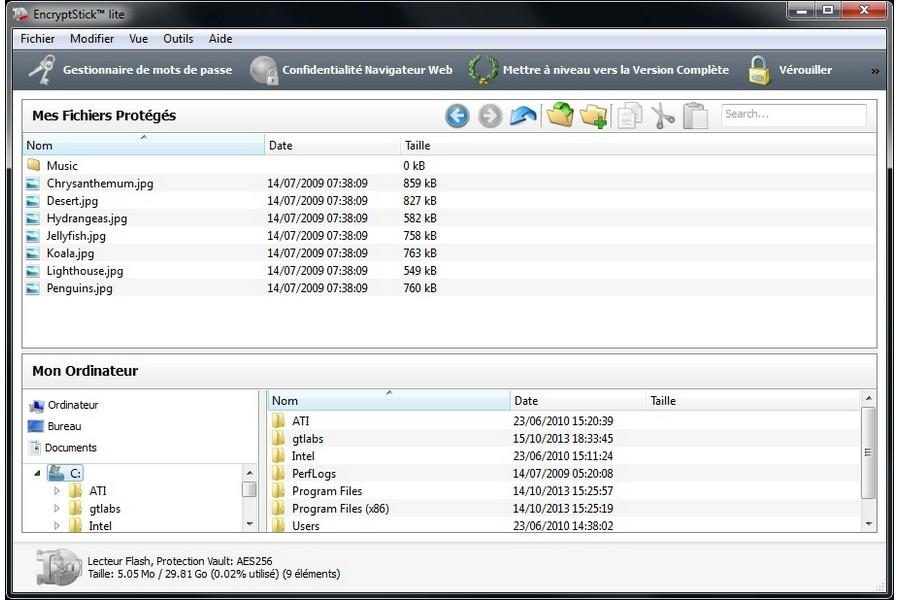Click the file list scrollbar up arrow
900x600 pixels.
[868, 398]
